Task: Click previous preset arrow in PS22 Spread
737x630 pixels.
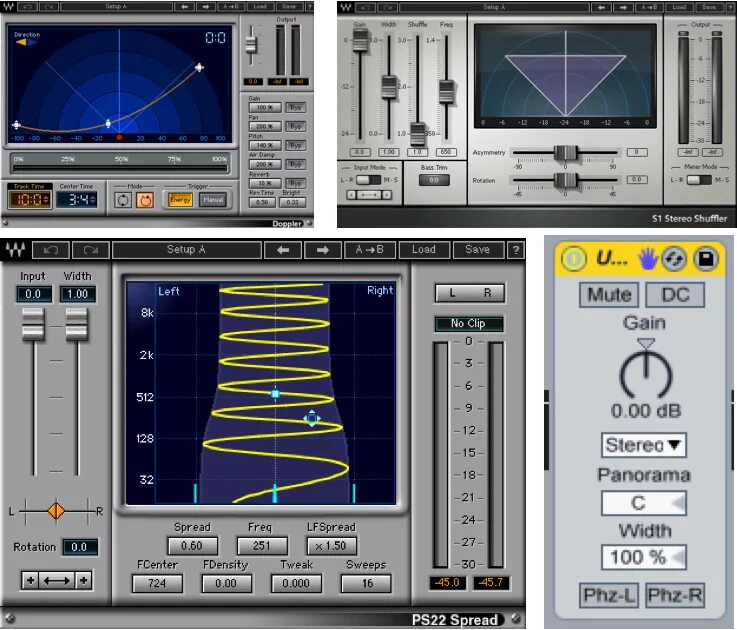Action: click(283, 250)
